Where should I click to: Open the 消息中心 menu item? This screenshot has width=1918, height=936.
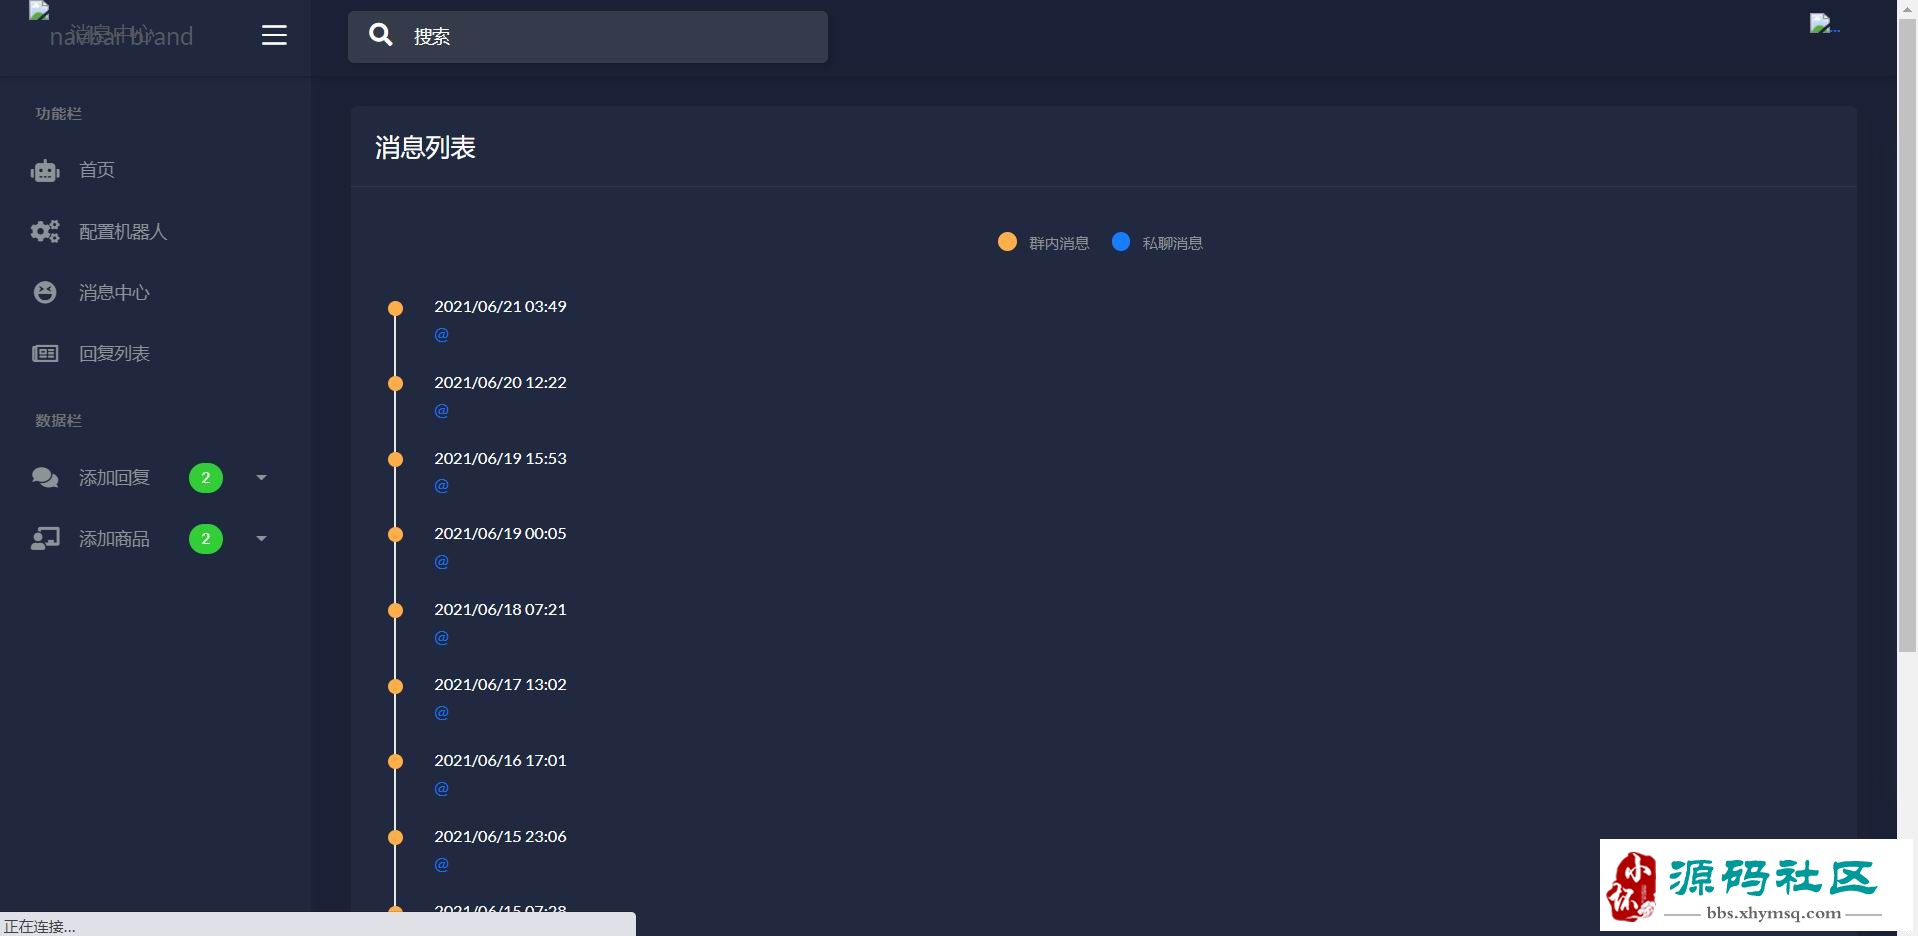click(114, 293)
